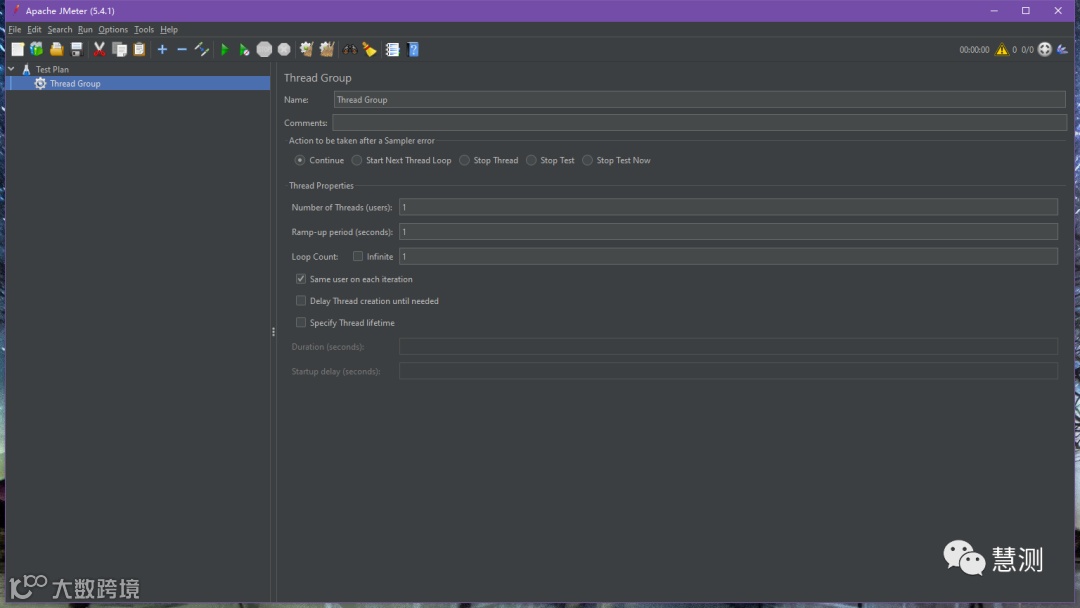This screenshot has height=608, width=1080.
Task: Collapse all nodes with the minus icon
Action: coord(182,49)
